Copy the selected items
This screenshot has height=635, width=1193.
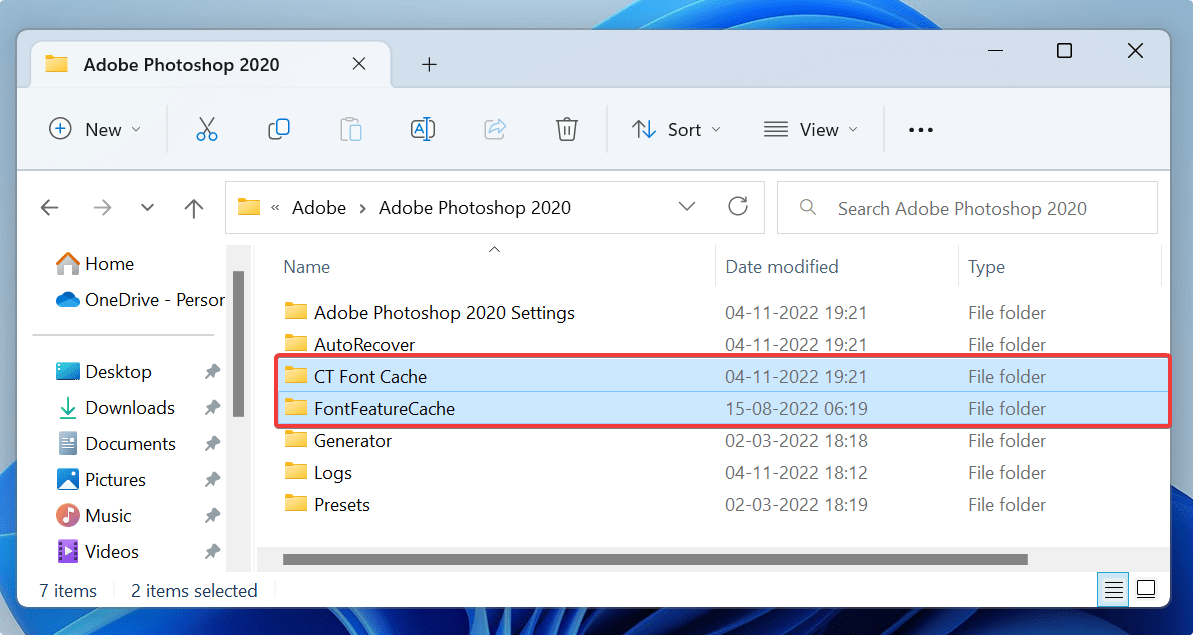point(279,129)
